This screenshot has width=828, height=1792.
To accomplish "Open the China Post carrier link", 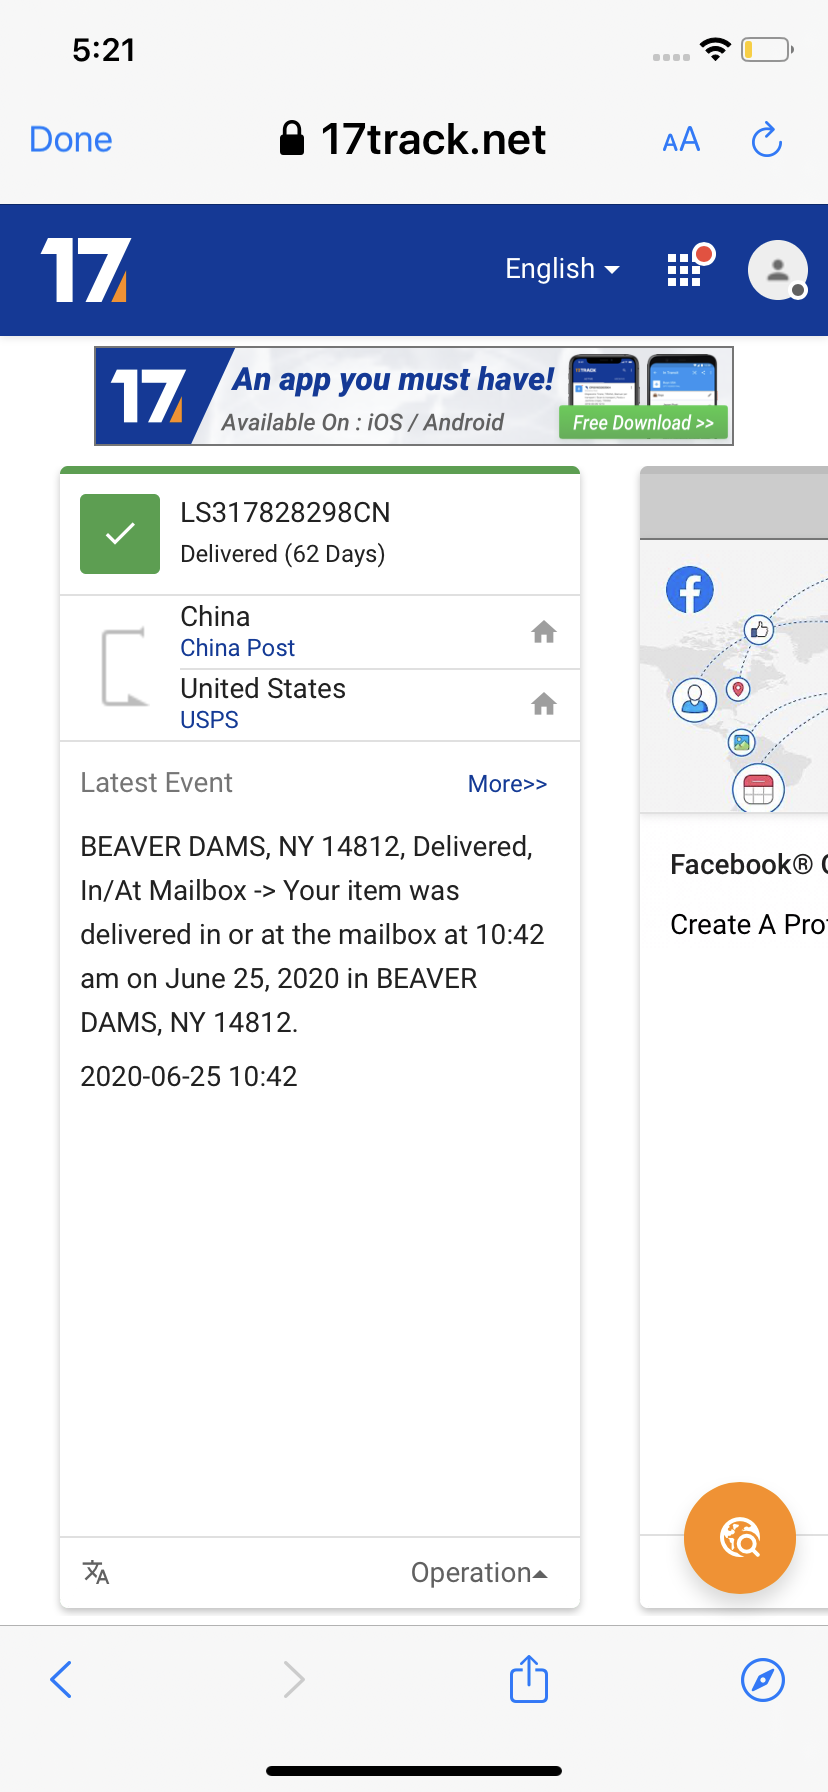I will 238,648.
